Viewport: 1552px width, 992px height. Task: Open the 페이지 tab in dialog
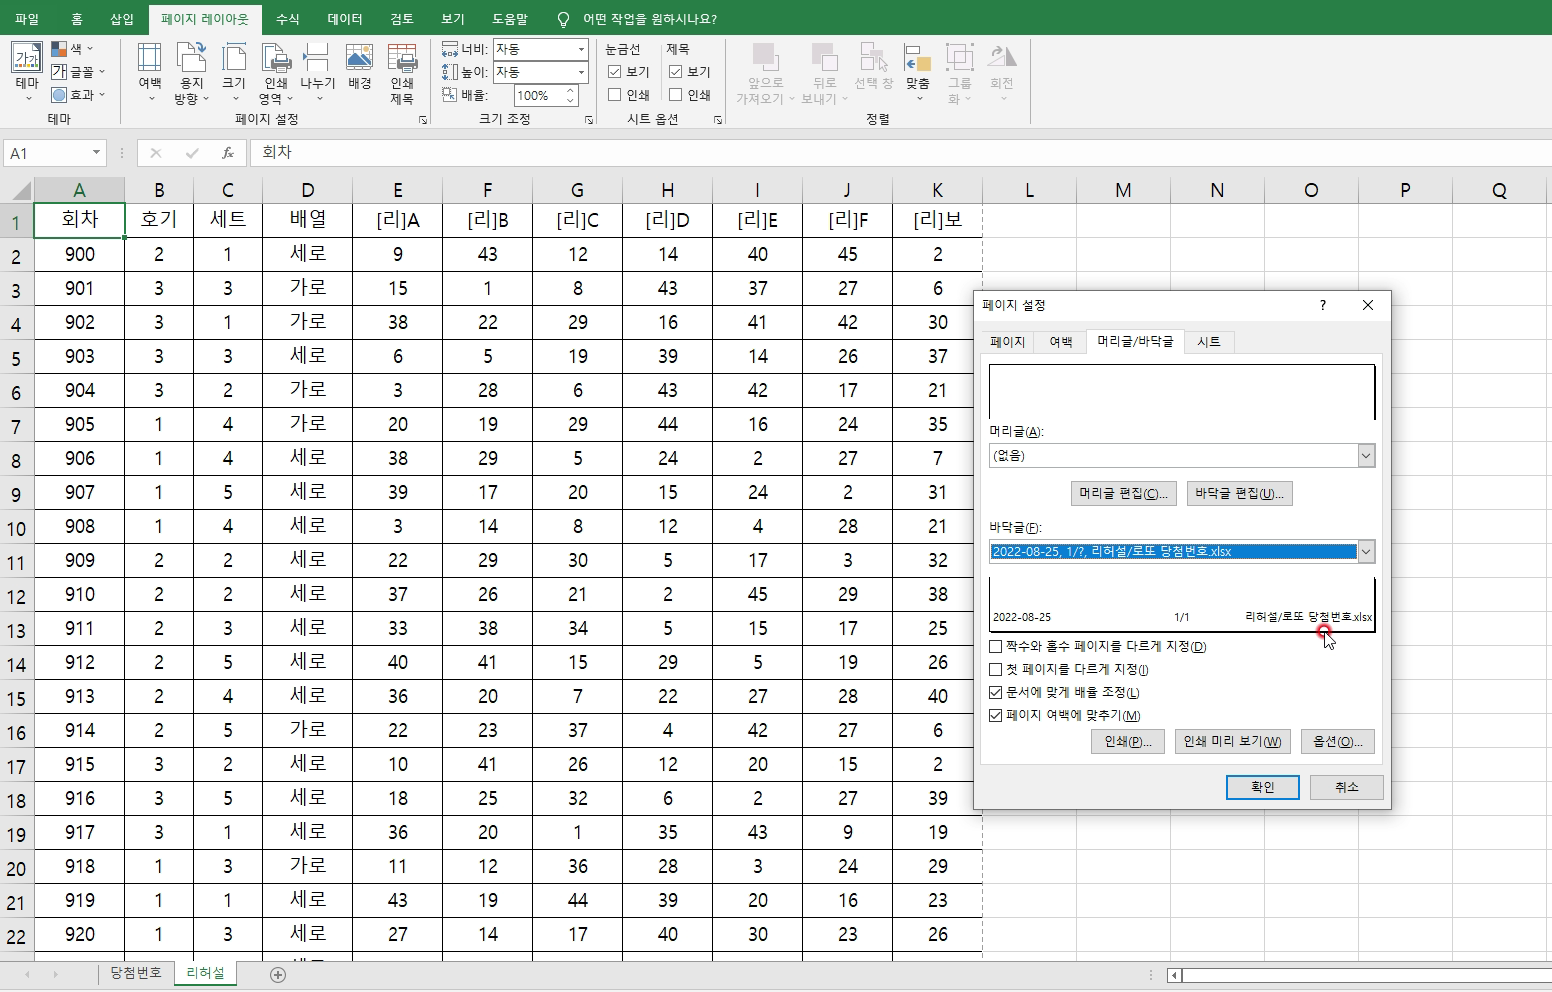pyautogui.click(x=1007, y=342)
